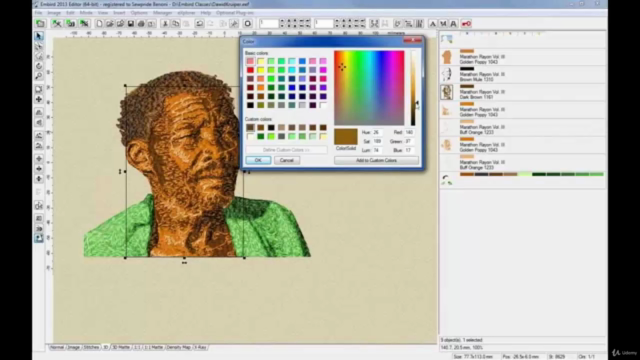The height and width of the screenshot is (360, 640).
Task: Click the second numeric field in top toolbar
Action: pyautogui.click(x=324, y=24)
